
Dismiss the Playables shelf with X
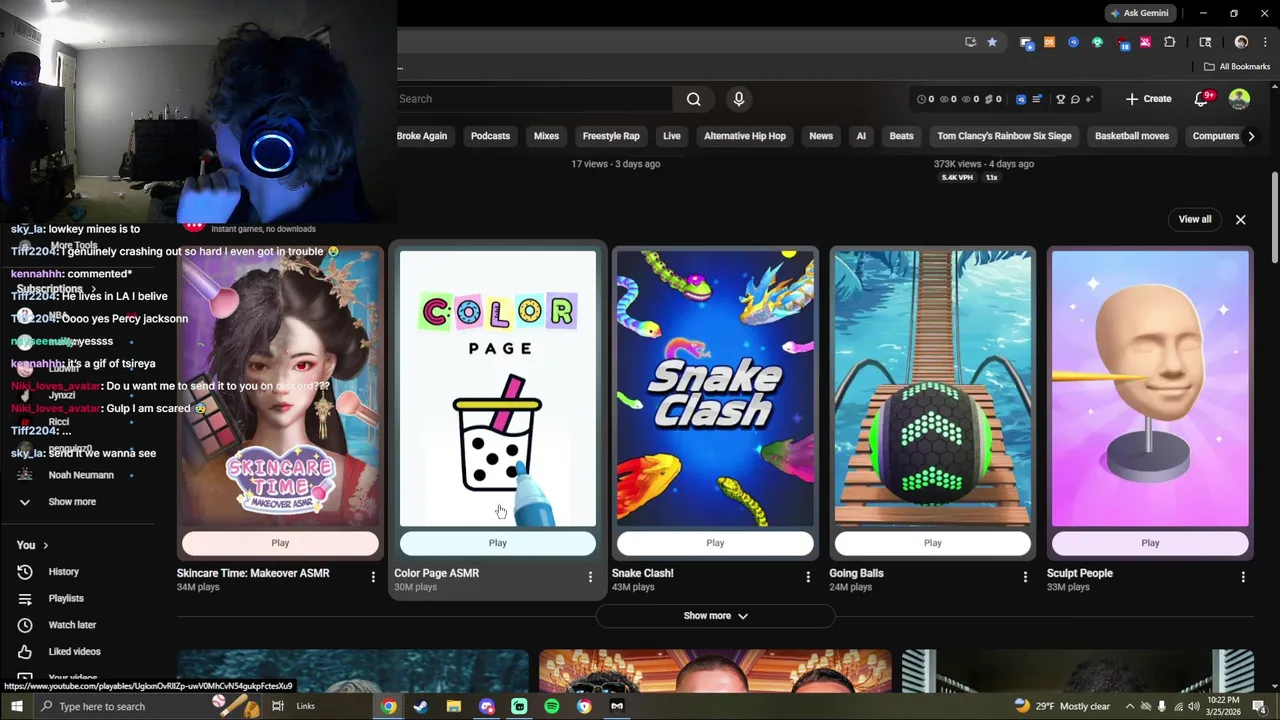click(x=1240, y=219)
